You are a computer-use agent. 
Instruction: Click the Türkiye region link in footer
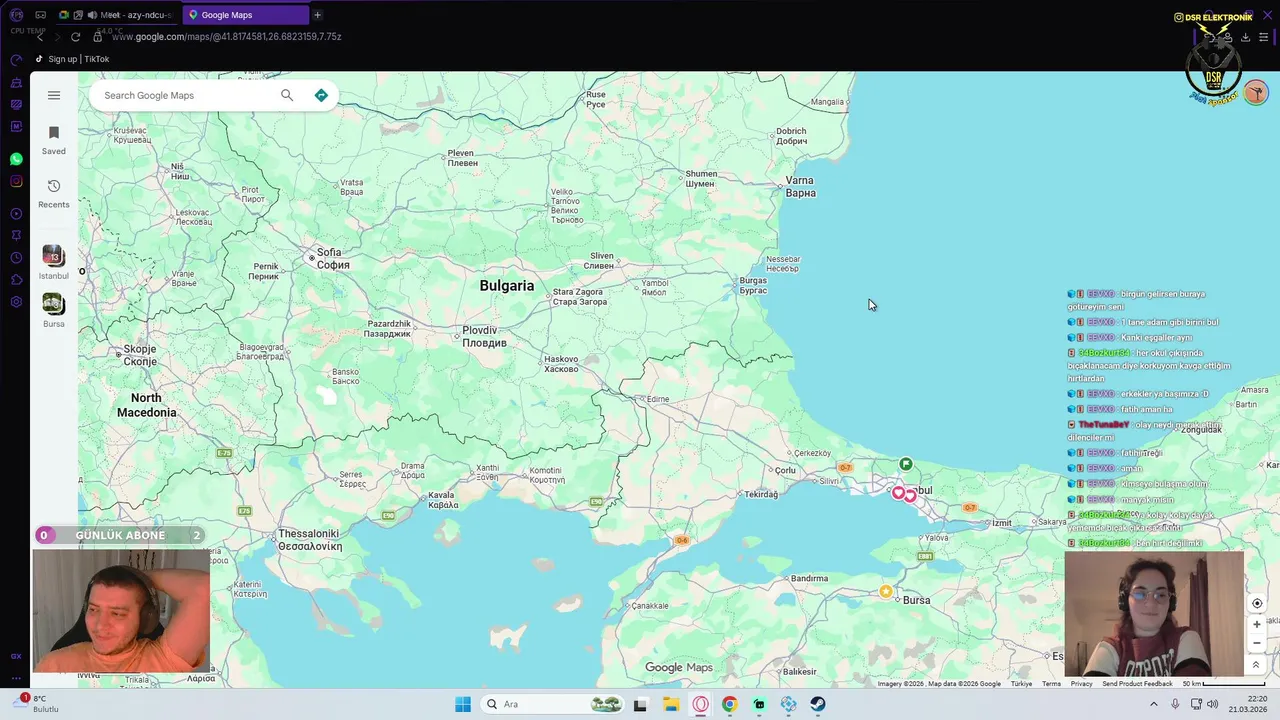point(1021,684)
